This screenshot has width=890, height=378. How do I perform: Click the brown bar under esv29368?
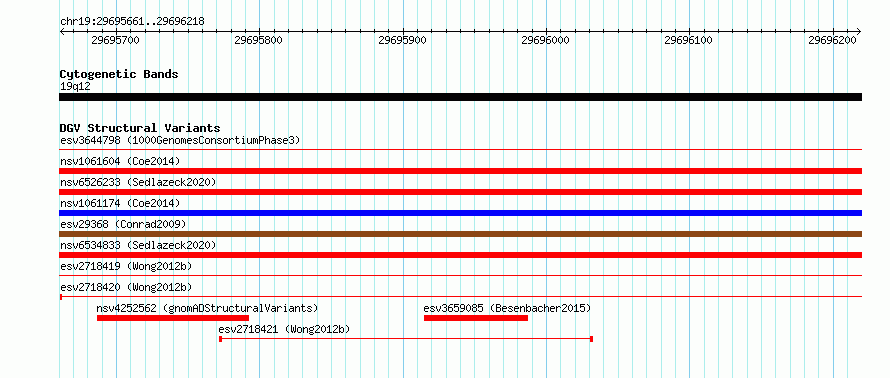pyautogui.click(x=460, y=234)
